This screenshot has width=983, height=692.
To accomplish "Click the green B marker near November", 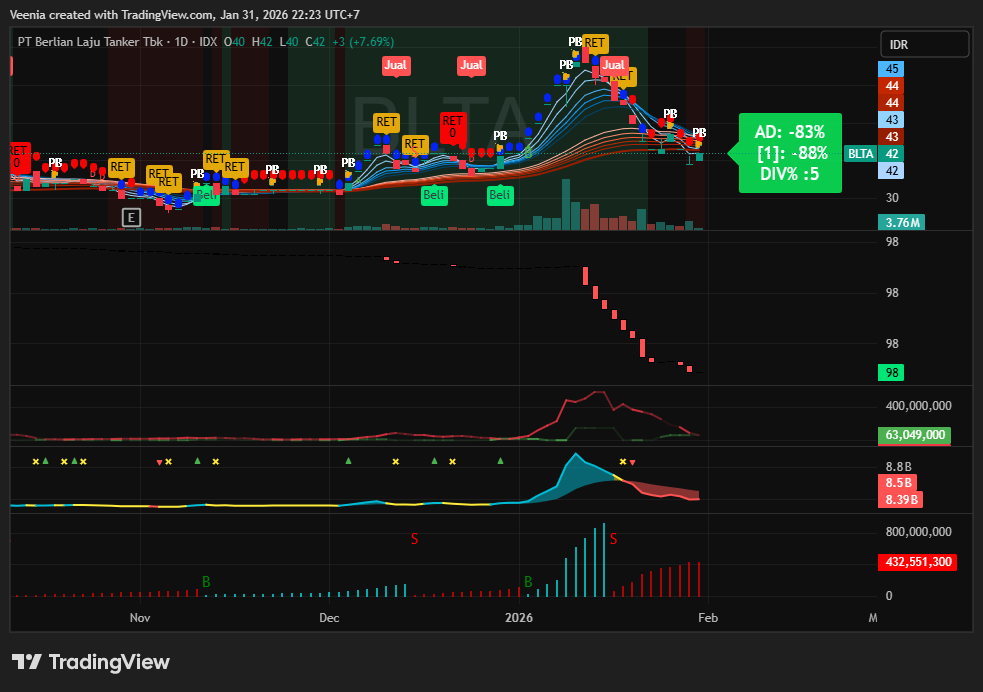I will coord(206,581).
